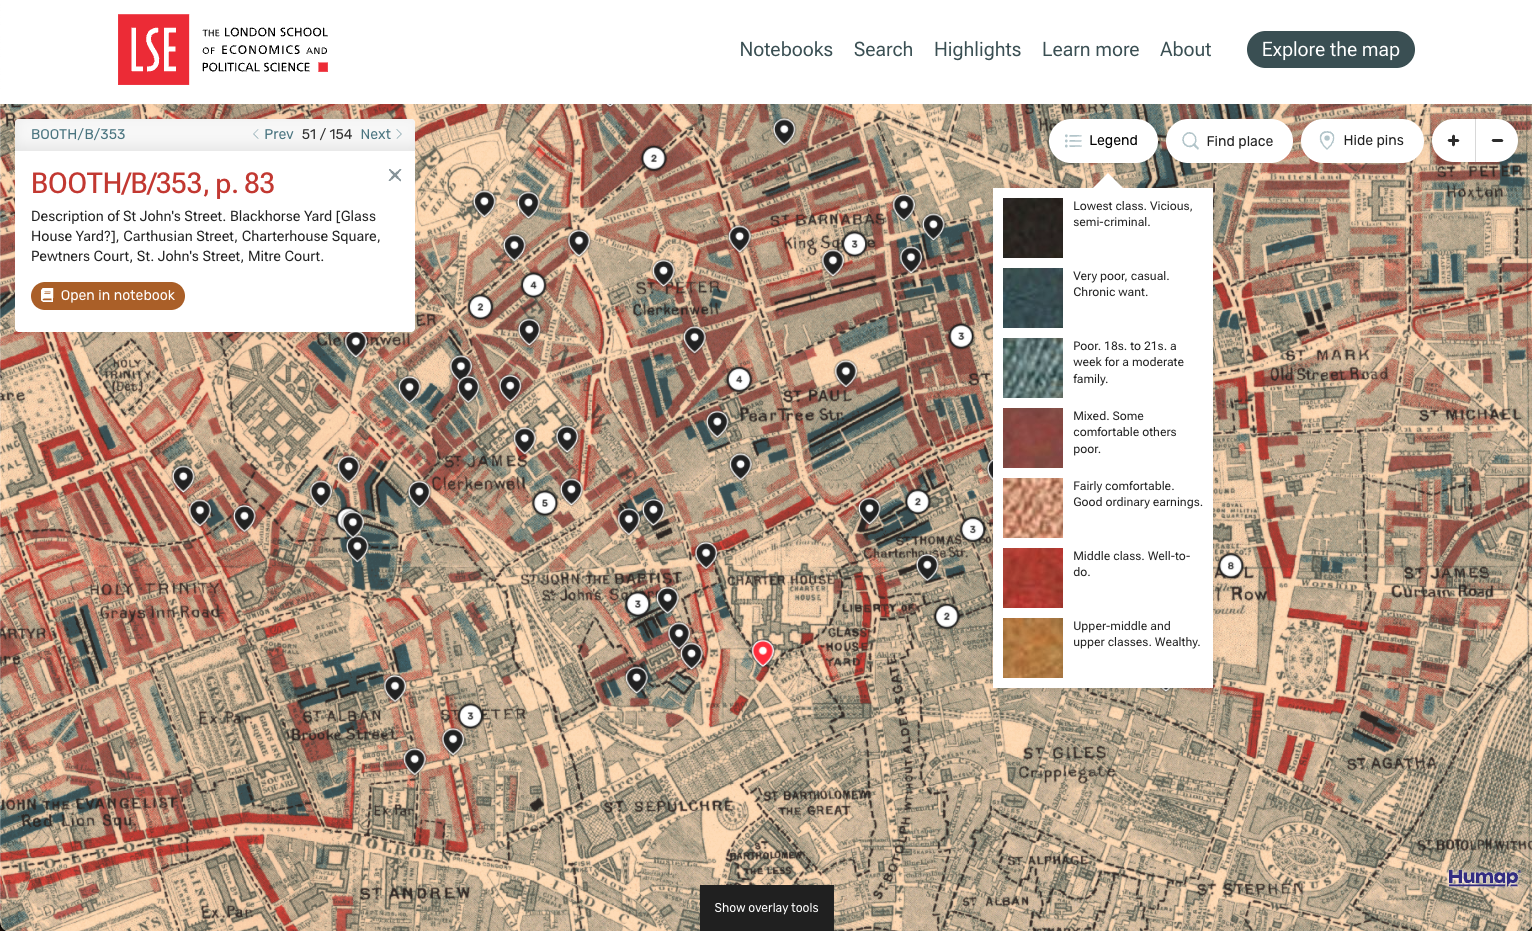
Task: Click cluster pin 3 at St John's Square
Action: point(638,603)
